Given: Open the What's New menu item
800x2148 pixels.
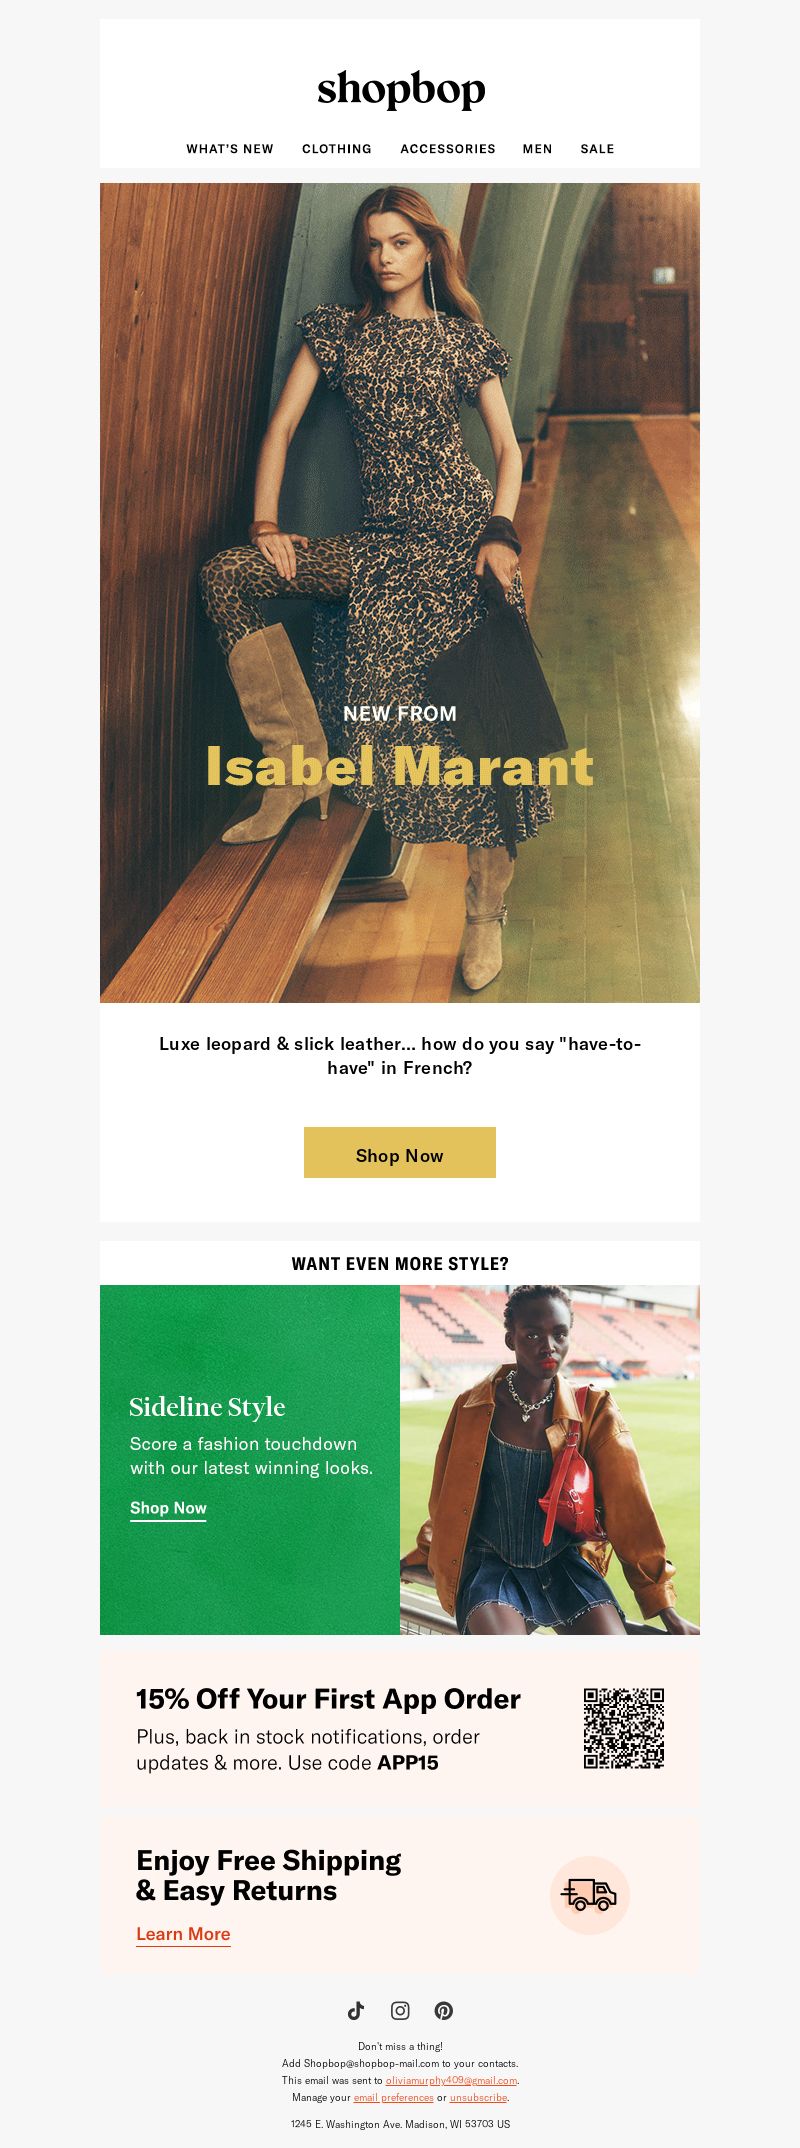Looking at the screenshot, I should click(x=230, y=149).
